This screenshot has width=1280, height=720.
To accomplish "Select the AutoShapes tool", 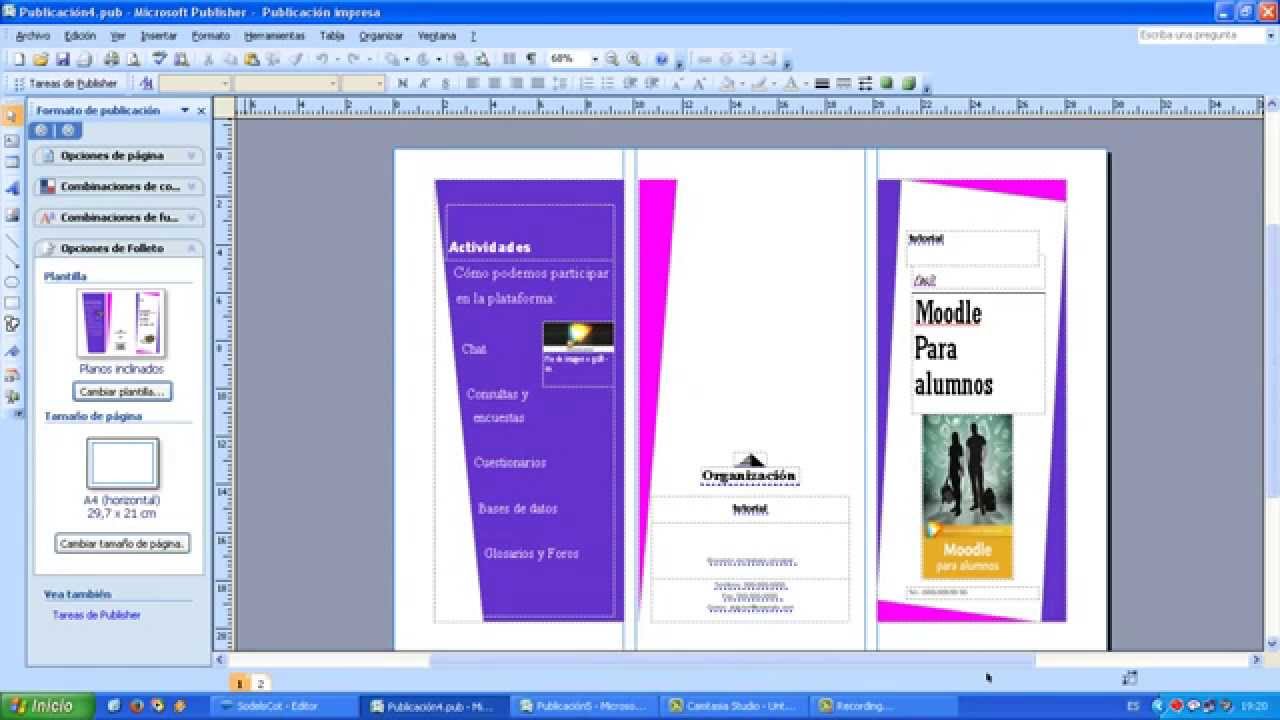I will [x=12, y=324].
